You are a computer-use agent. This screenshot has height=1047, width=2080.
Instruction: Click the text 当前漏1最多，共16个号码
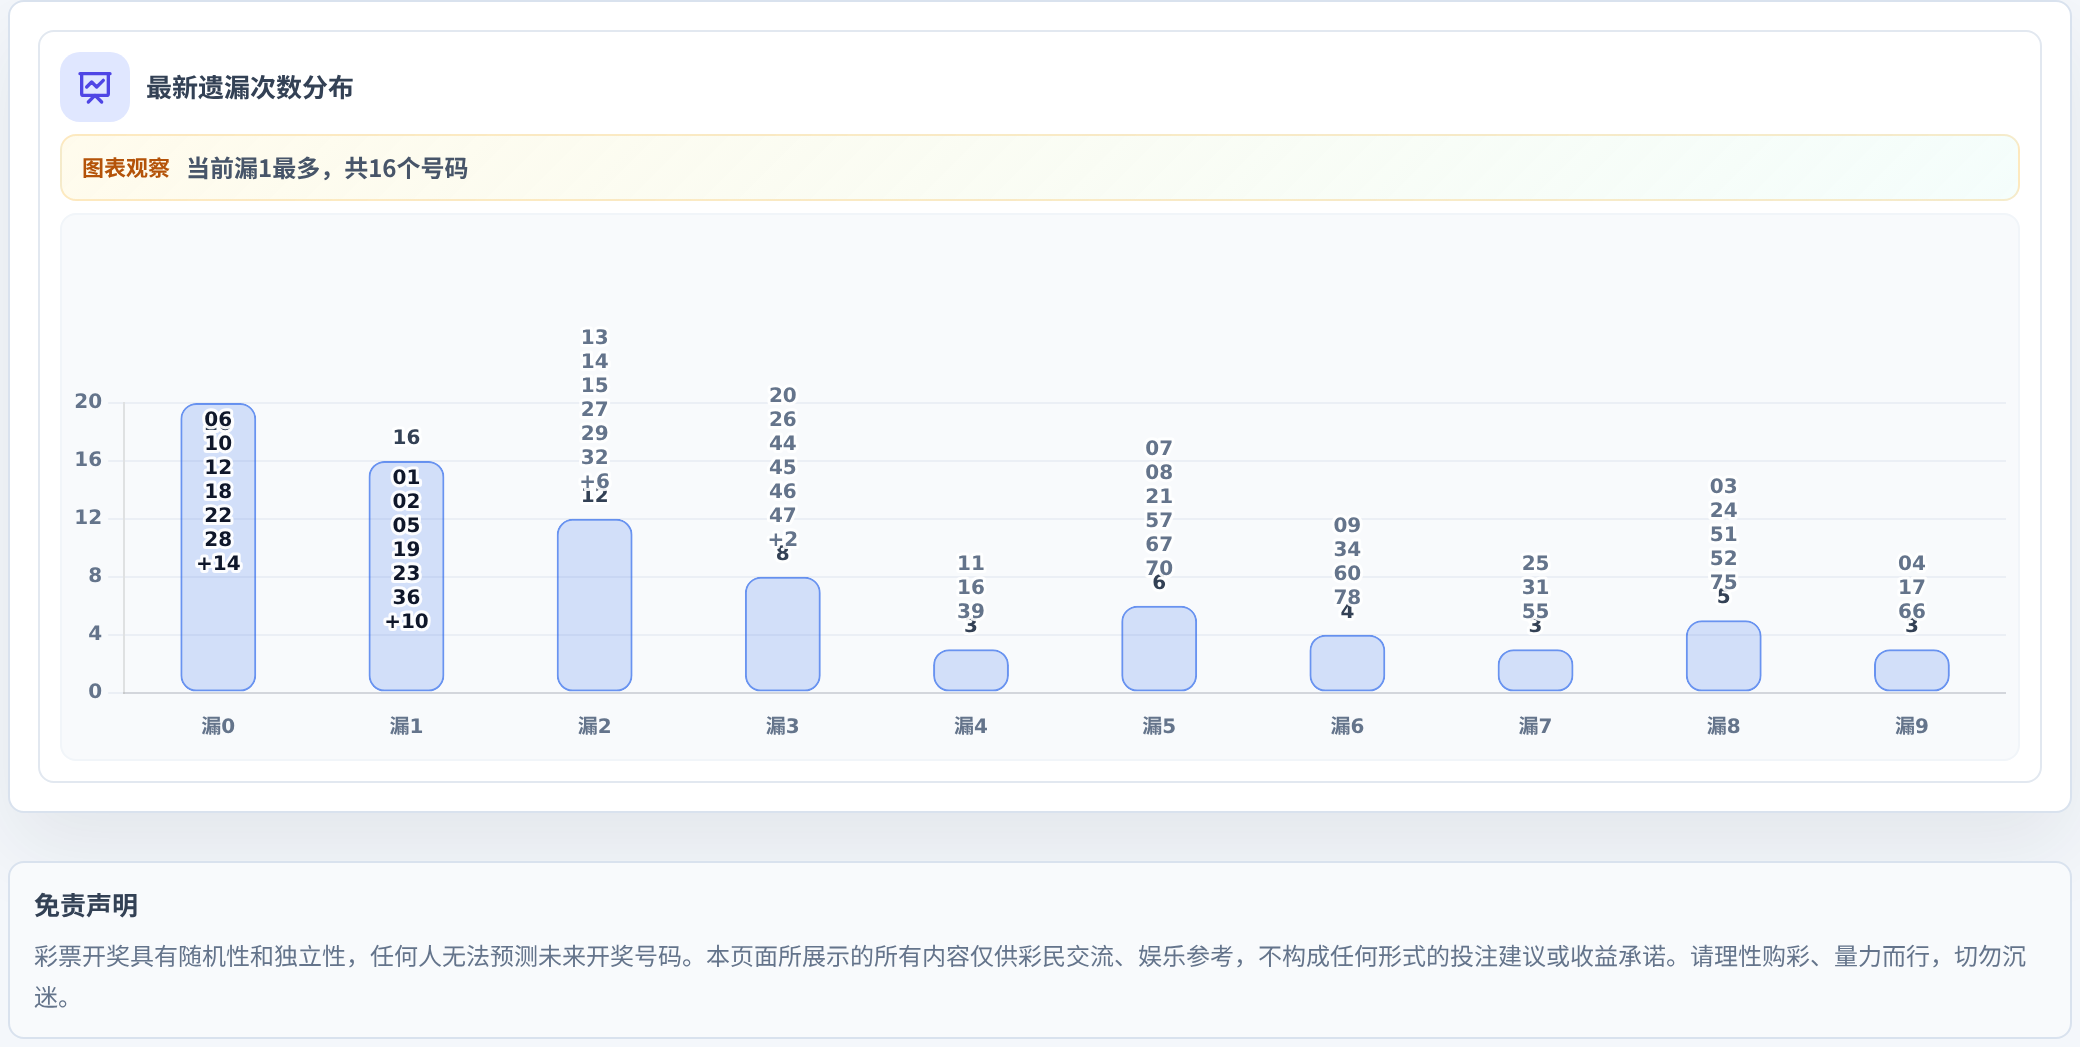pos(327,168)
